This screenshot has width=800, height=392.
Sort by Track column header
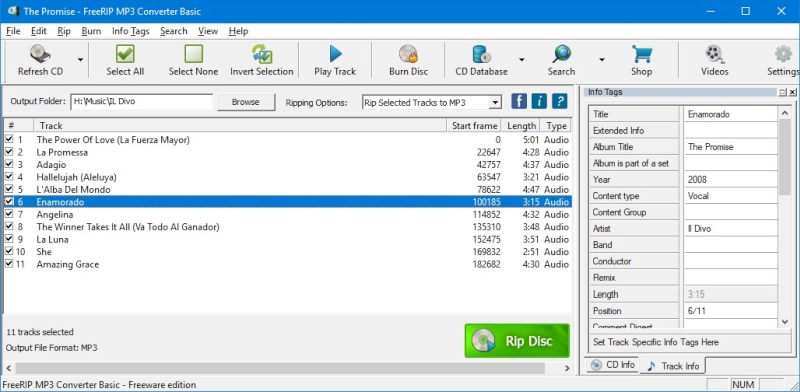tap(240, 126)
